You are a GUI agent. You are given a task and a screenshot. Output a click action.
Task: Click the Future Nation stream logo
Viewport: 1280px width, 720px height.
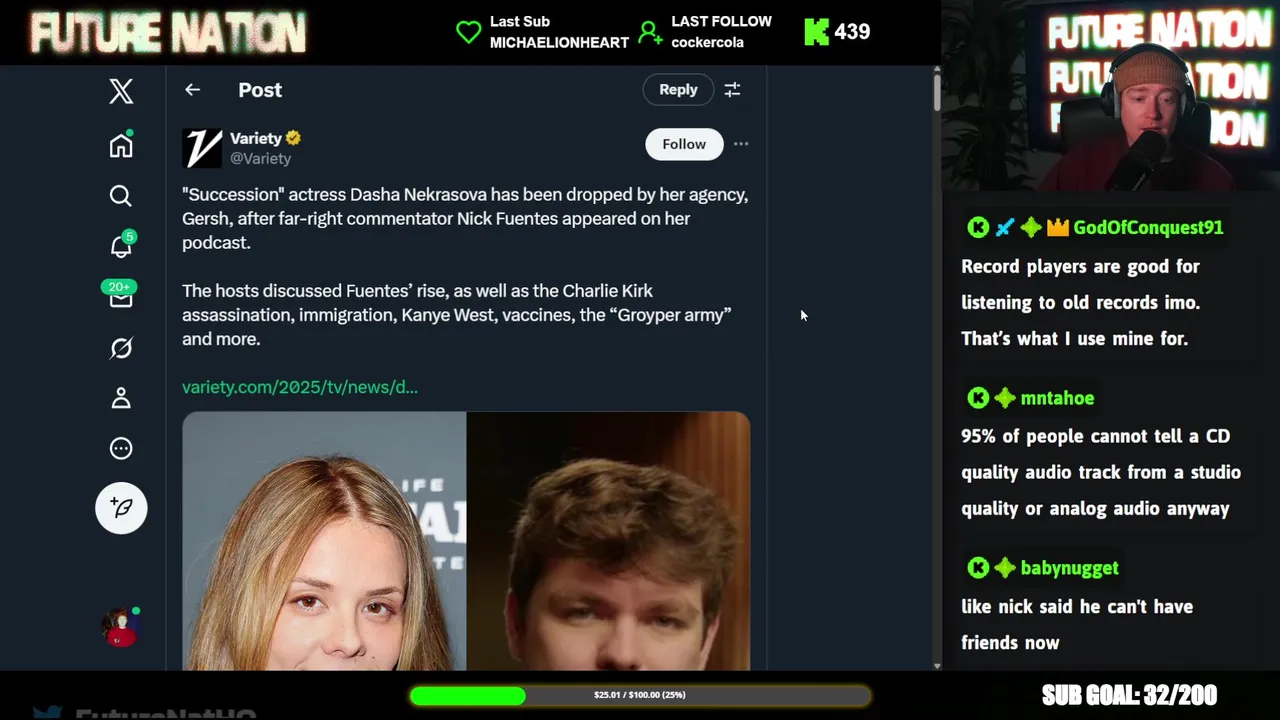tap(168, 33)
